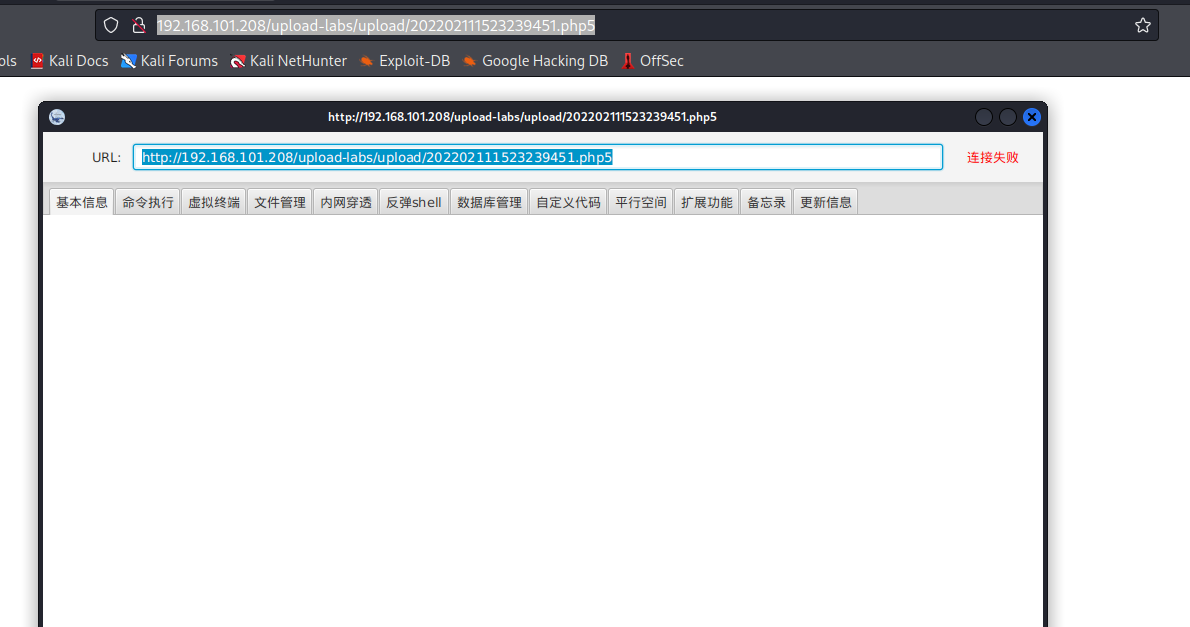The height and width of the screenshot is (627, 1190).
Task: Click the URL input field in the shell window
Action: click(x=537, y=157)
